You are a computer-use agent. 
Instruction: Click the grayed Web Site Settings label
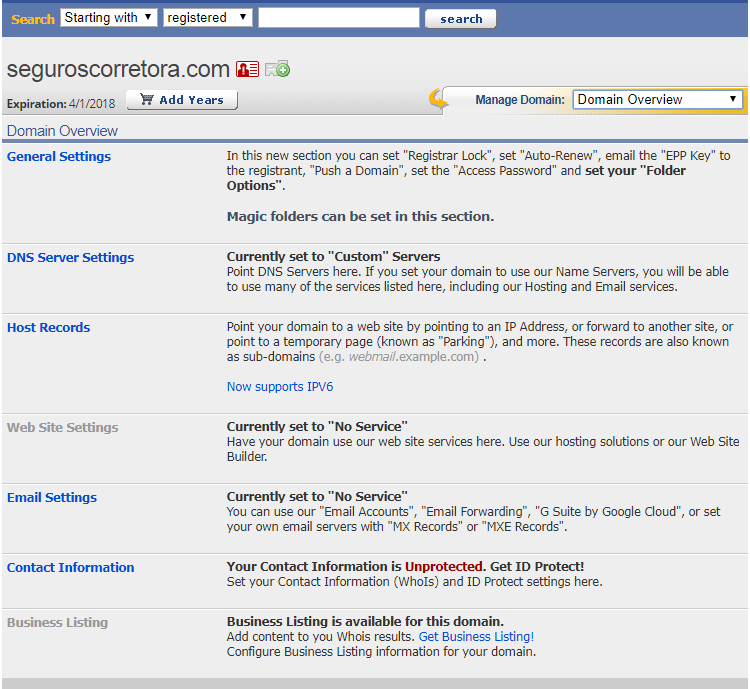point(62,428)
